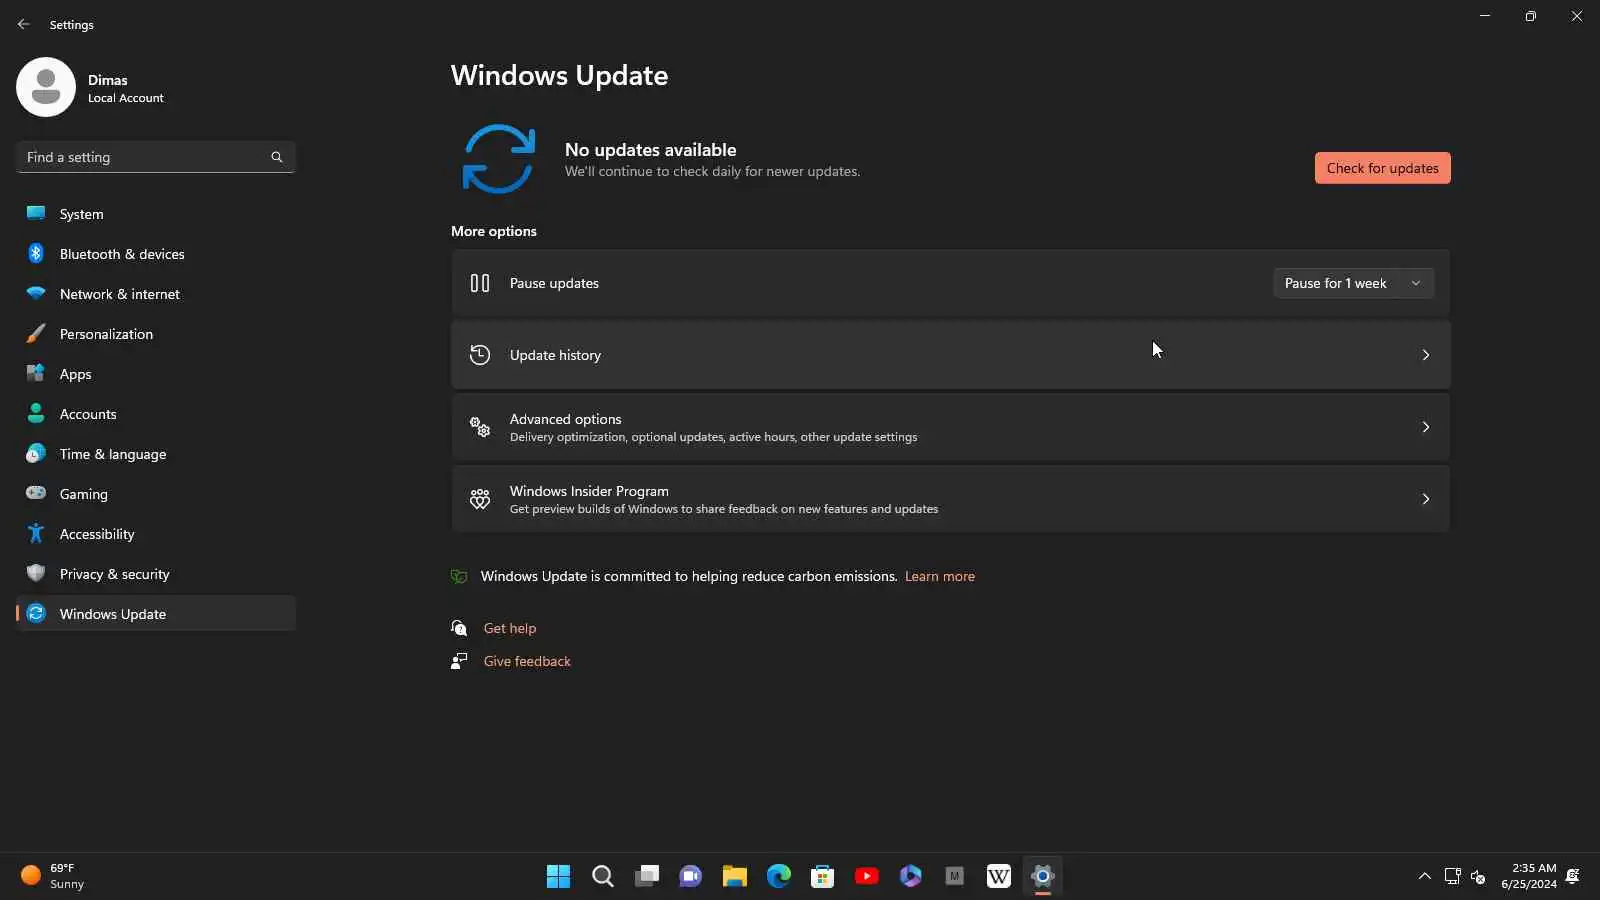This screenshot has width=1600, height=900.
Task: Click the pause bars icon beside Pause updates
Action: click(480, 283)
